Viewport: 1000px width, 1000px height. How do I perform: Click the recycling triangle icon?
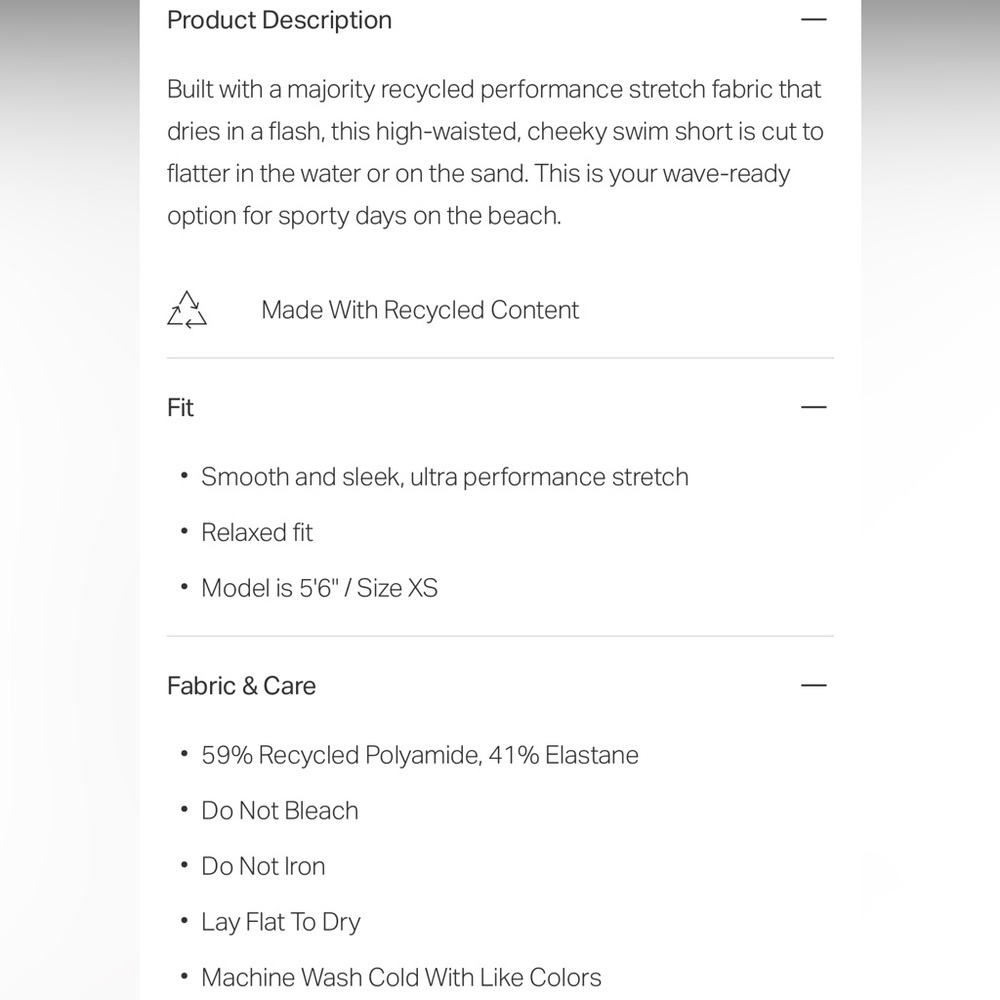pos(187,310)
